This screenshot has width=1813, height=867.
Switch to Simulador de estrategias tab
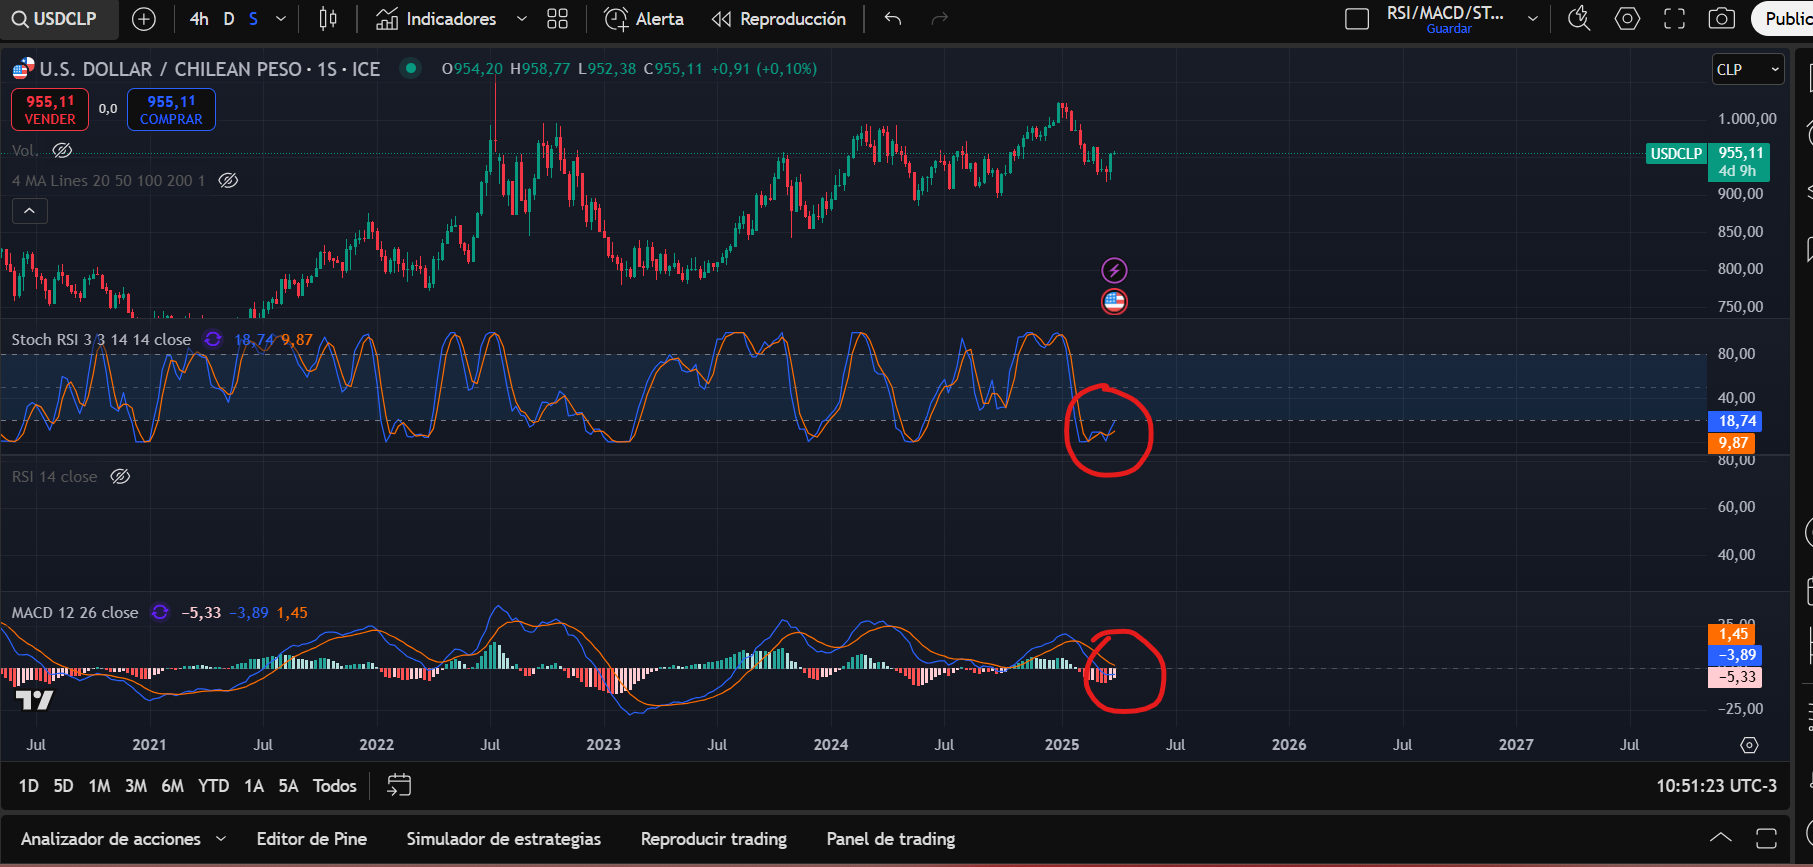coord(503,839)
